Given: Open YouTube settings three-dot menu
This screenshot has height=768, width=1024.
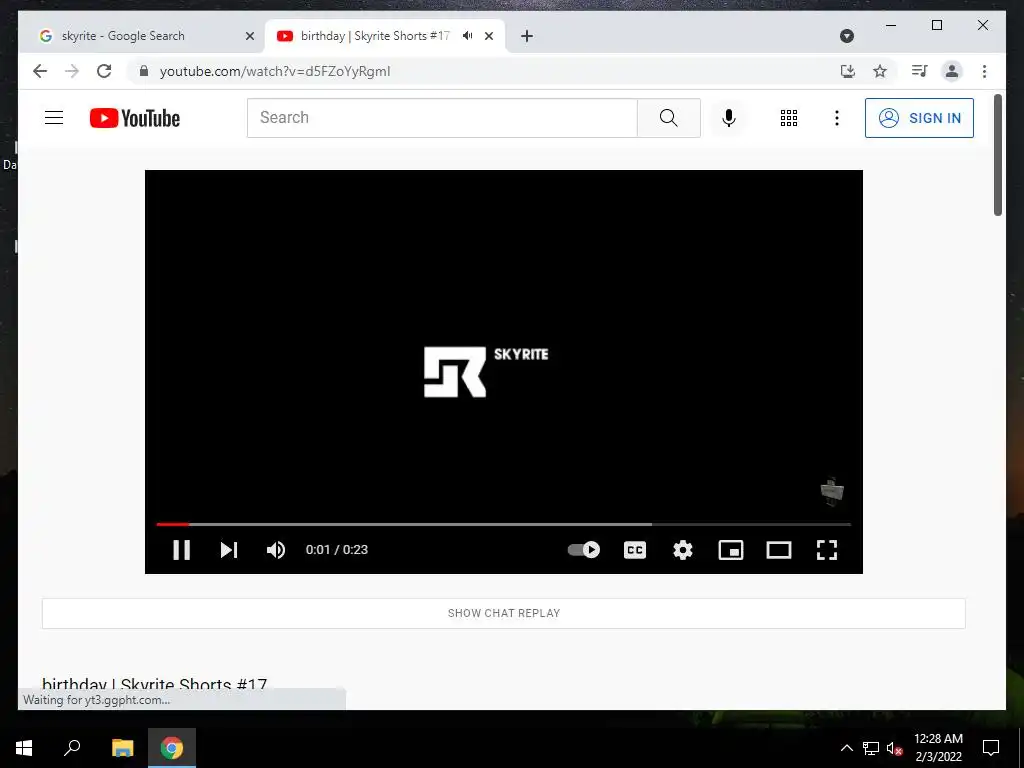Looking at the screenshot, I should tap(837, 118).
